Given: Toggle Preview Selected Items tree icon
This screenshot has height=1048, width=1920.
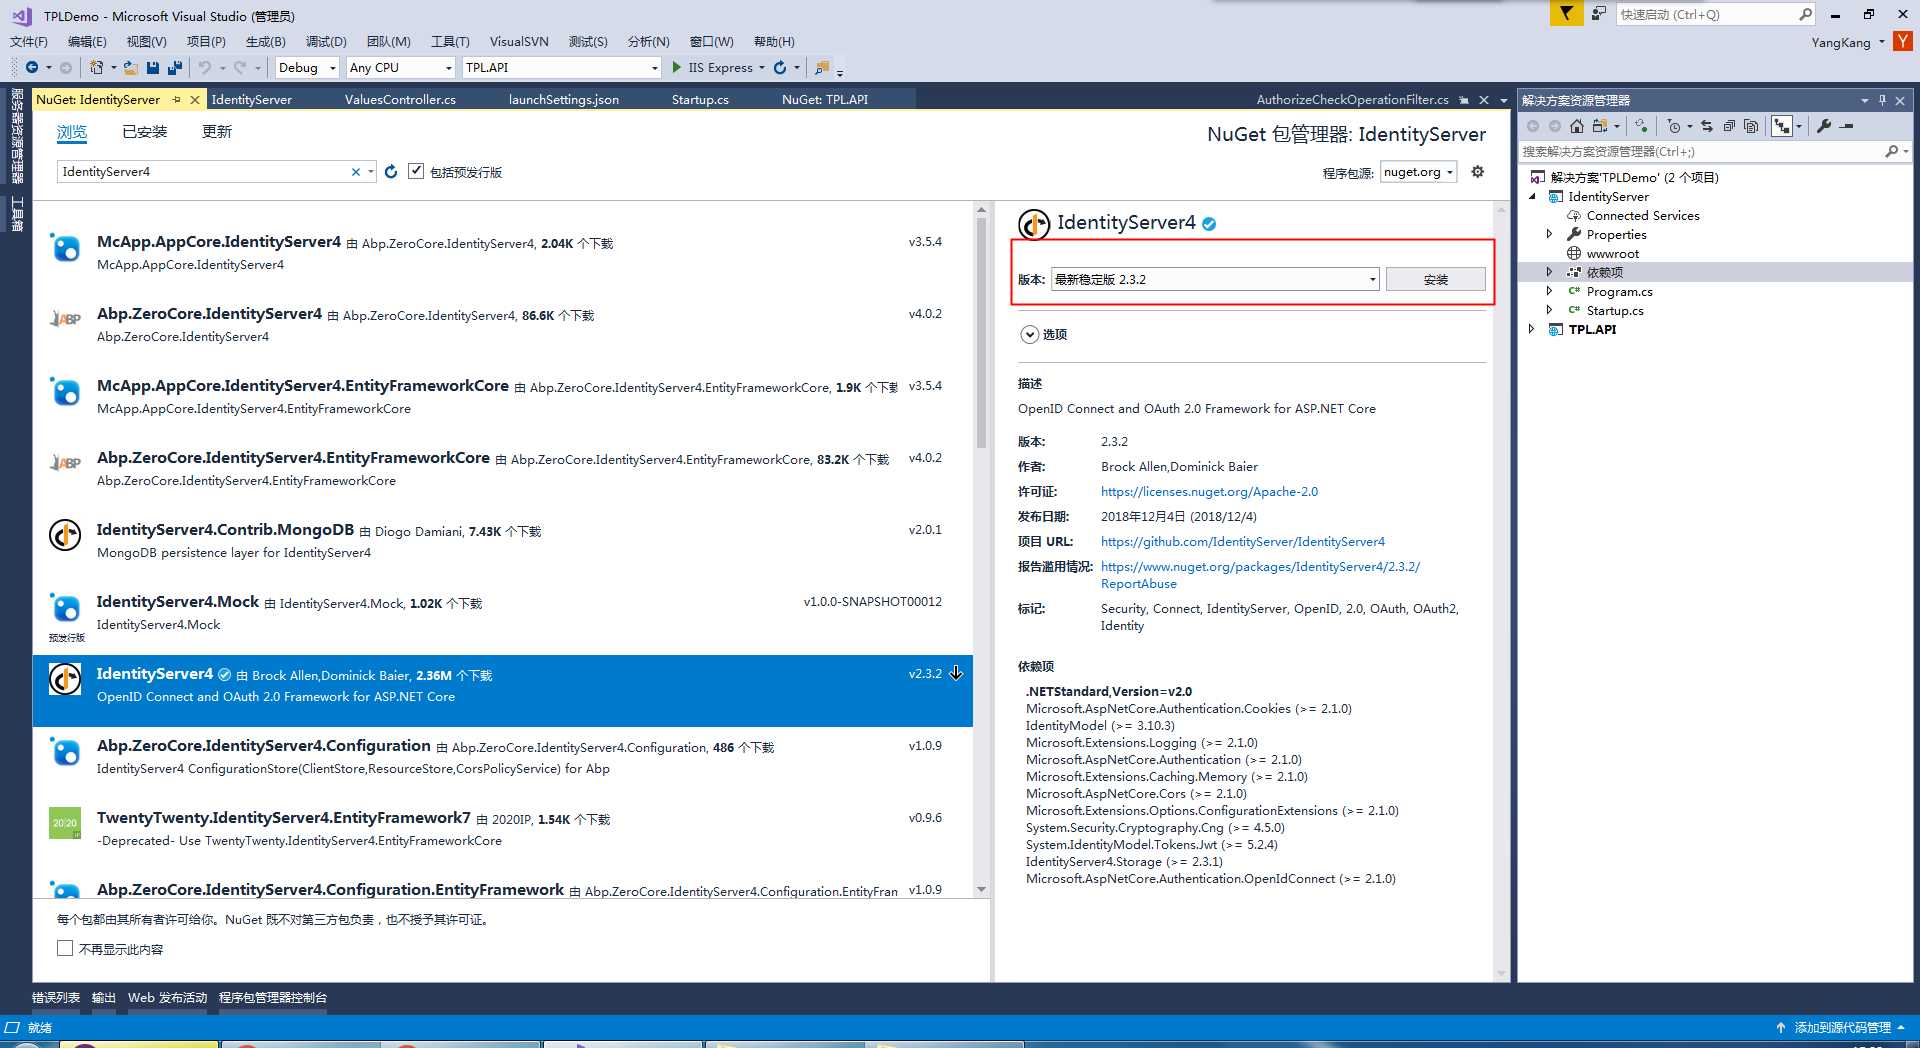Looking at the screenshot, I should 1782,126.
